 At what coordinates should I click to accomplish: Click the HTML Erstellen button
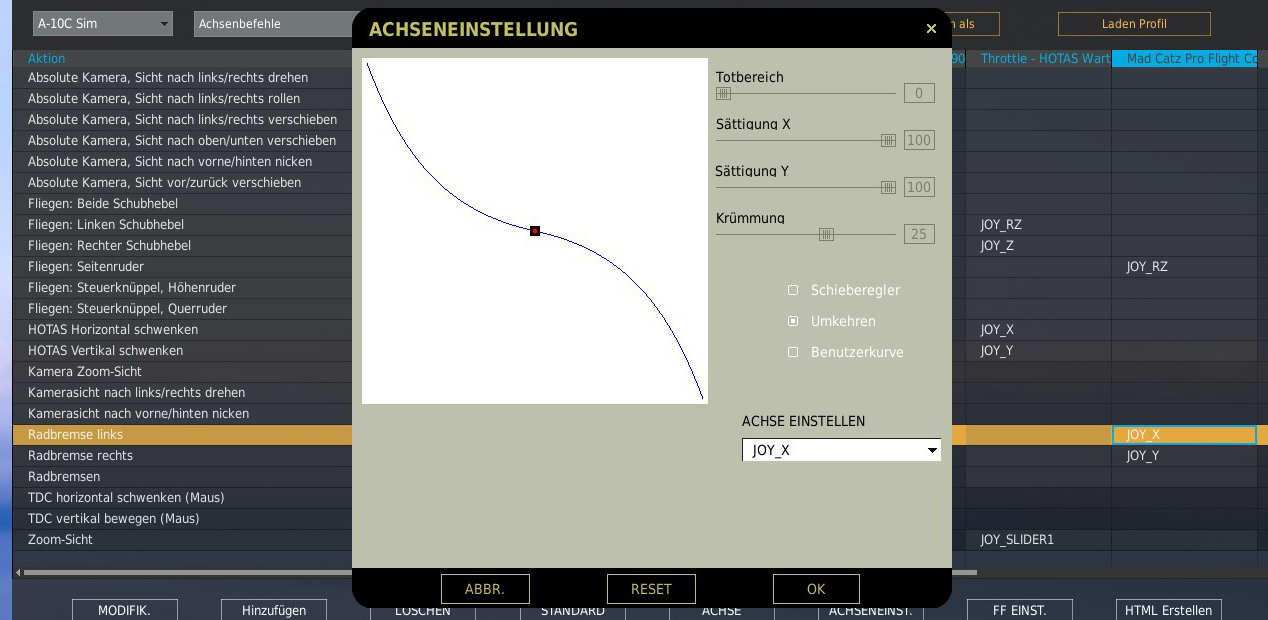tap(1168, 610)
